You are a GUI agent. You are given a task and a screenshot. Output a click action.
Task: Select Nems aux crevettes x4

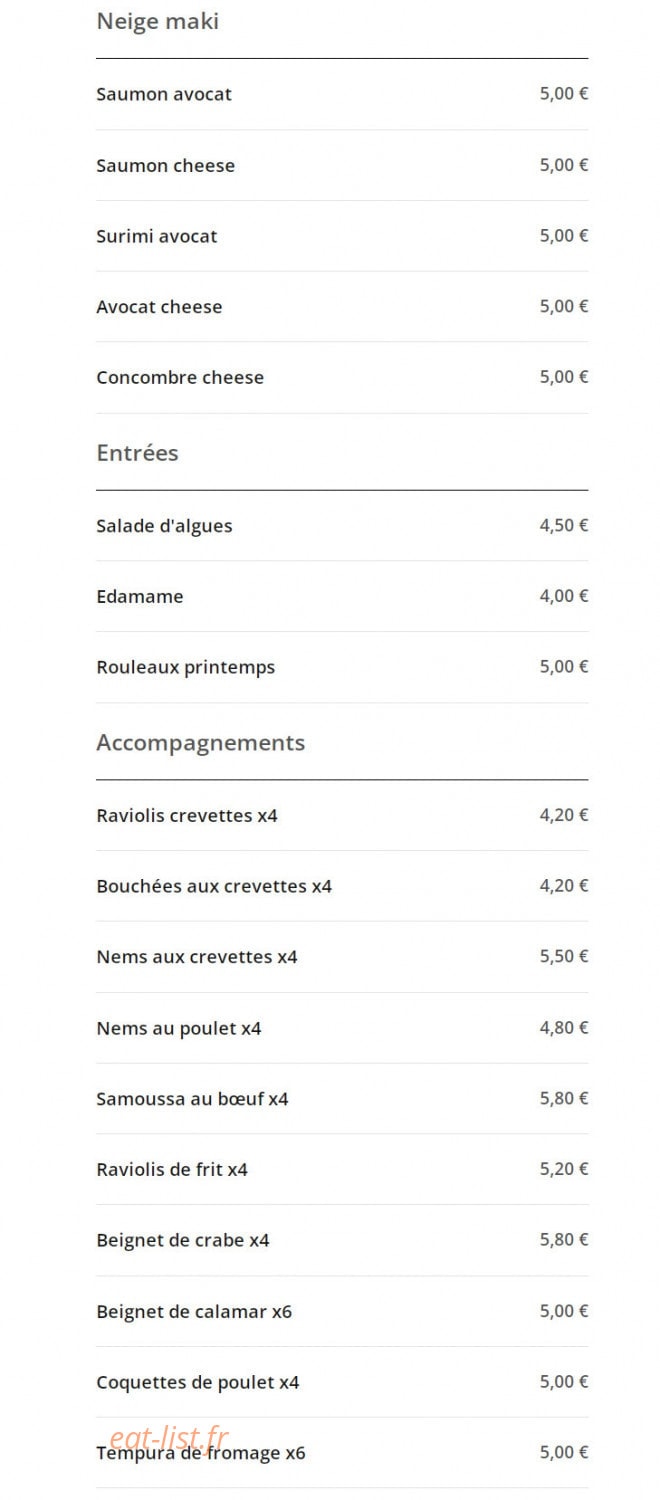pyautogui.click(x=342, y=957)
